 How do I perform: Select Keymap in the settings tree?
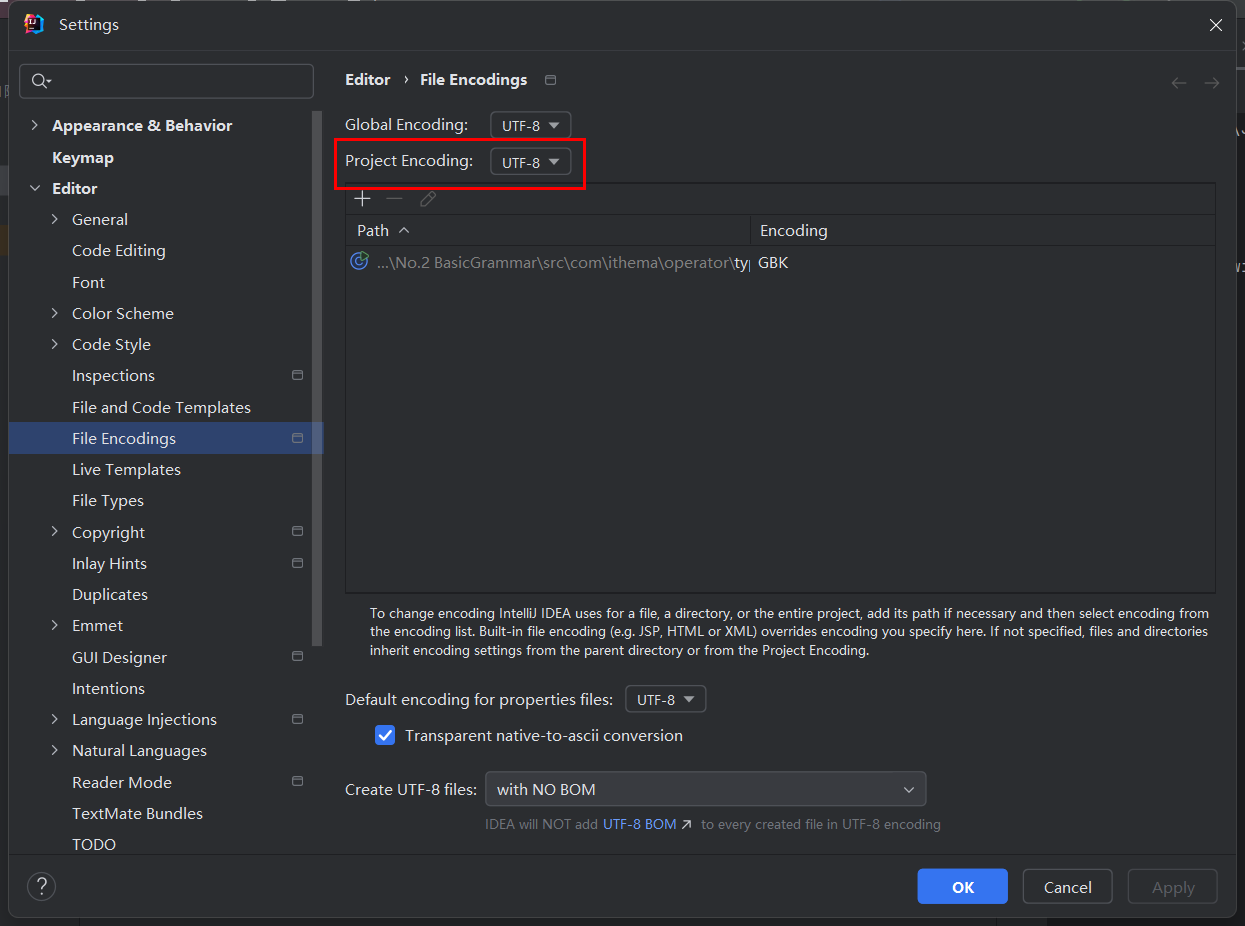[83, 157]
